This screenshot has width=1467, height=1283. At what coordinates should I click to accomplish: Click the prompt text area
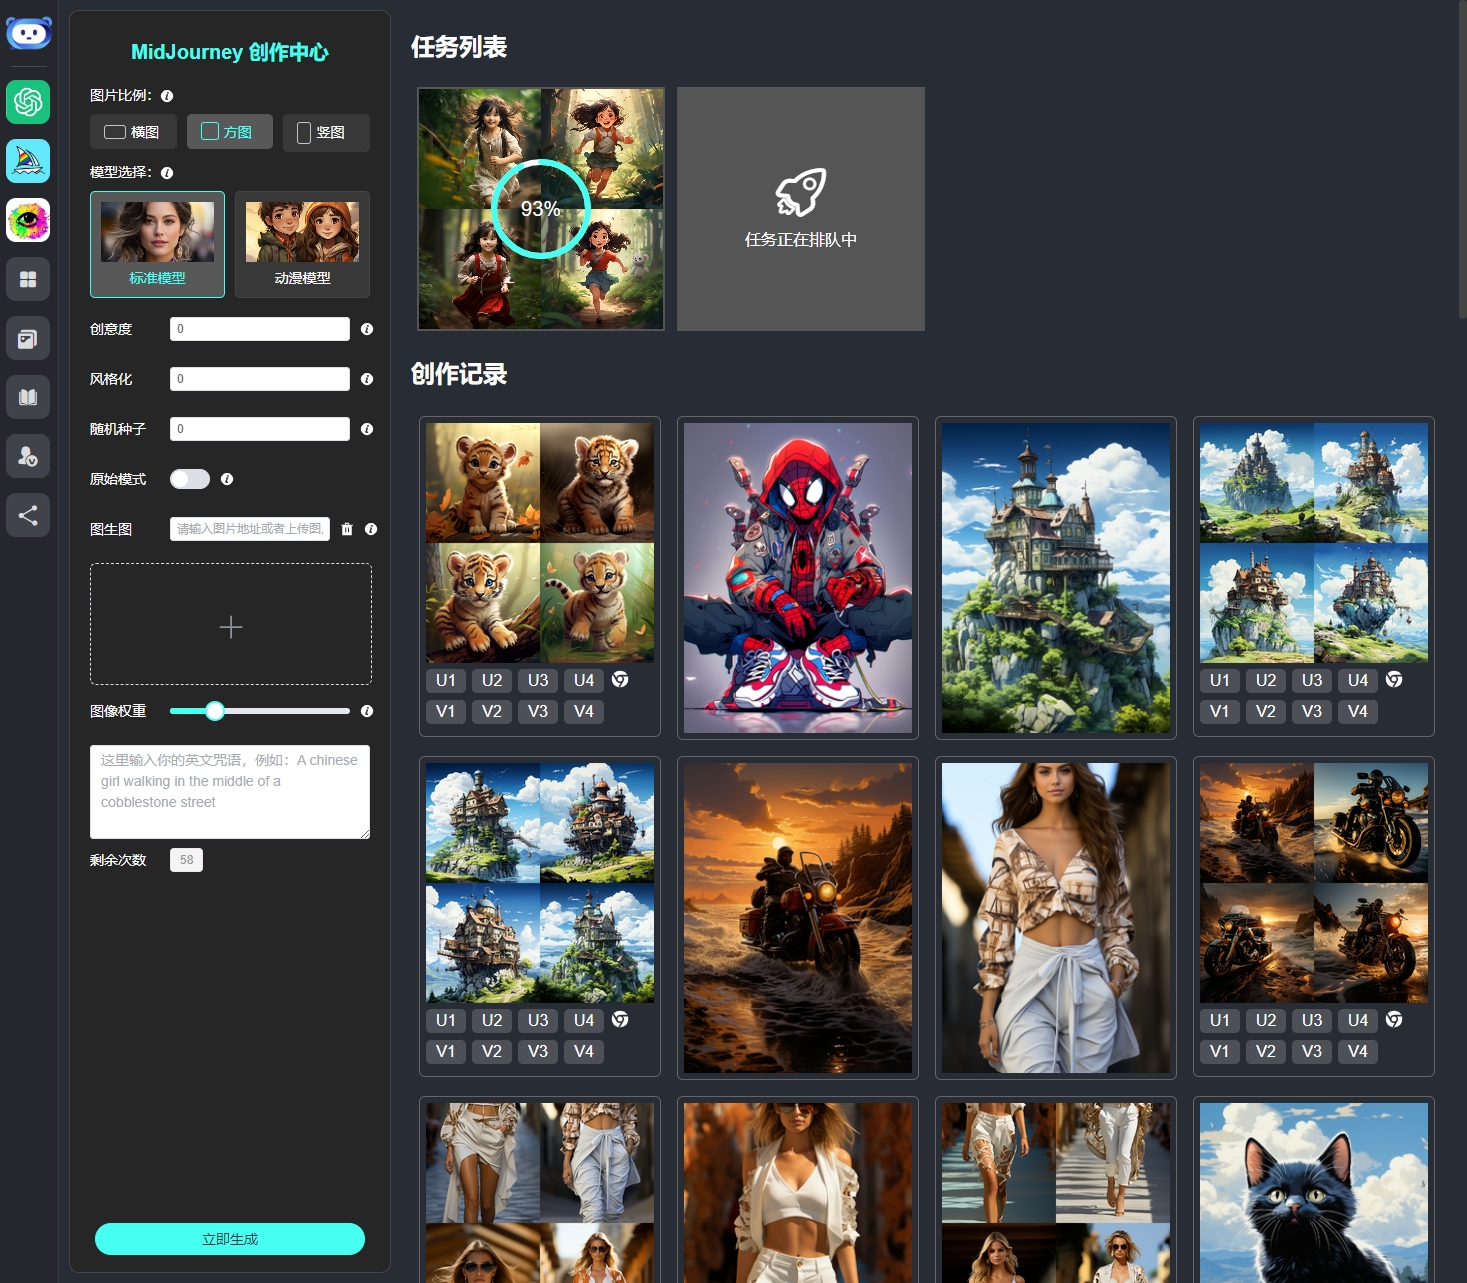point(230,792)
